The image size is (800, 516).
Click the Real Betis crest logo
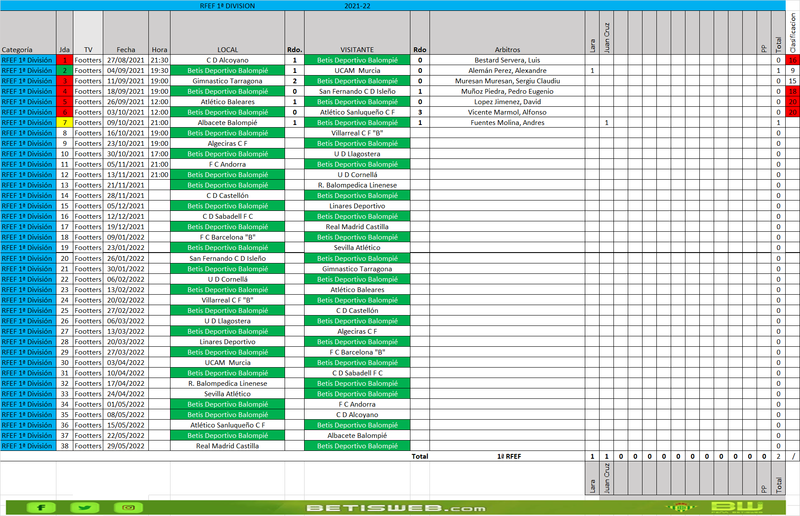point(679,507)
